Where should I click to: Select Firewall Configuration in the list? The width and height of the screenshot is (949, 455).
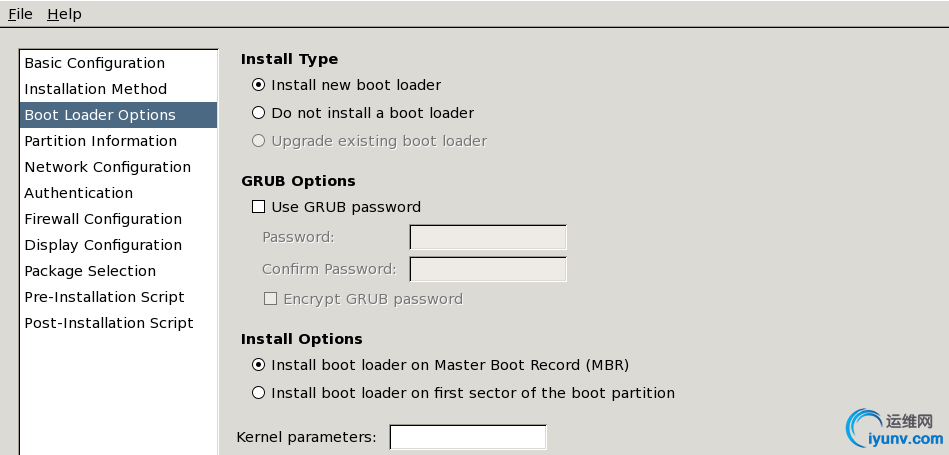pyautogui.click(x=103, y=219)
